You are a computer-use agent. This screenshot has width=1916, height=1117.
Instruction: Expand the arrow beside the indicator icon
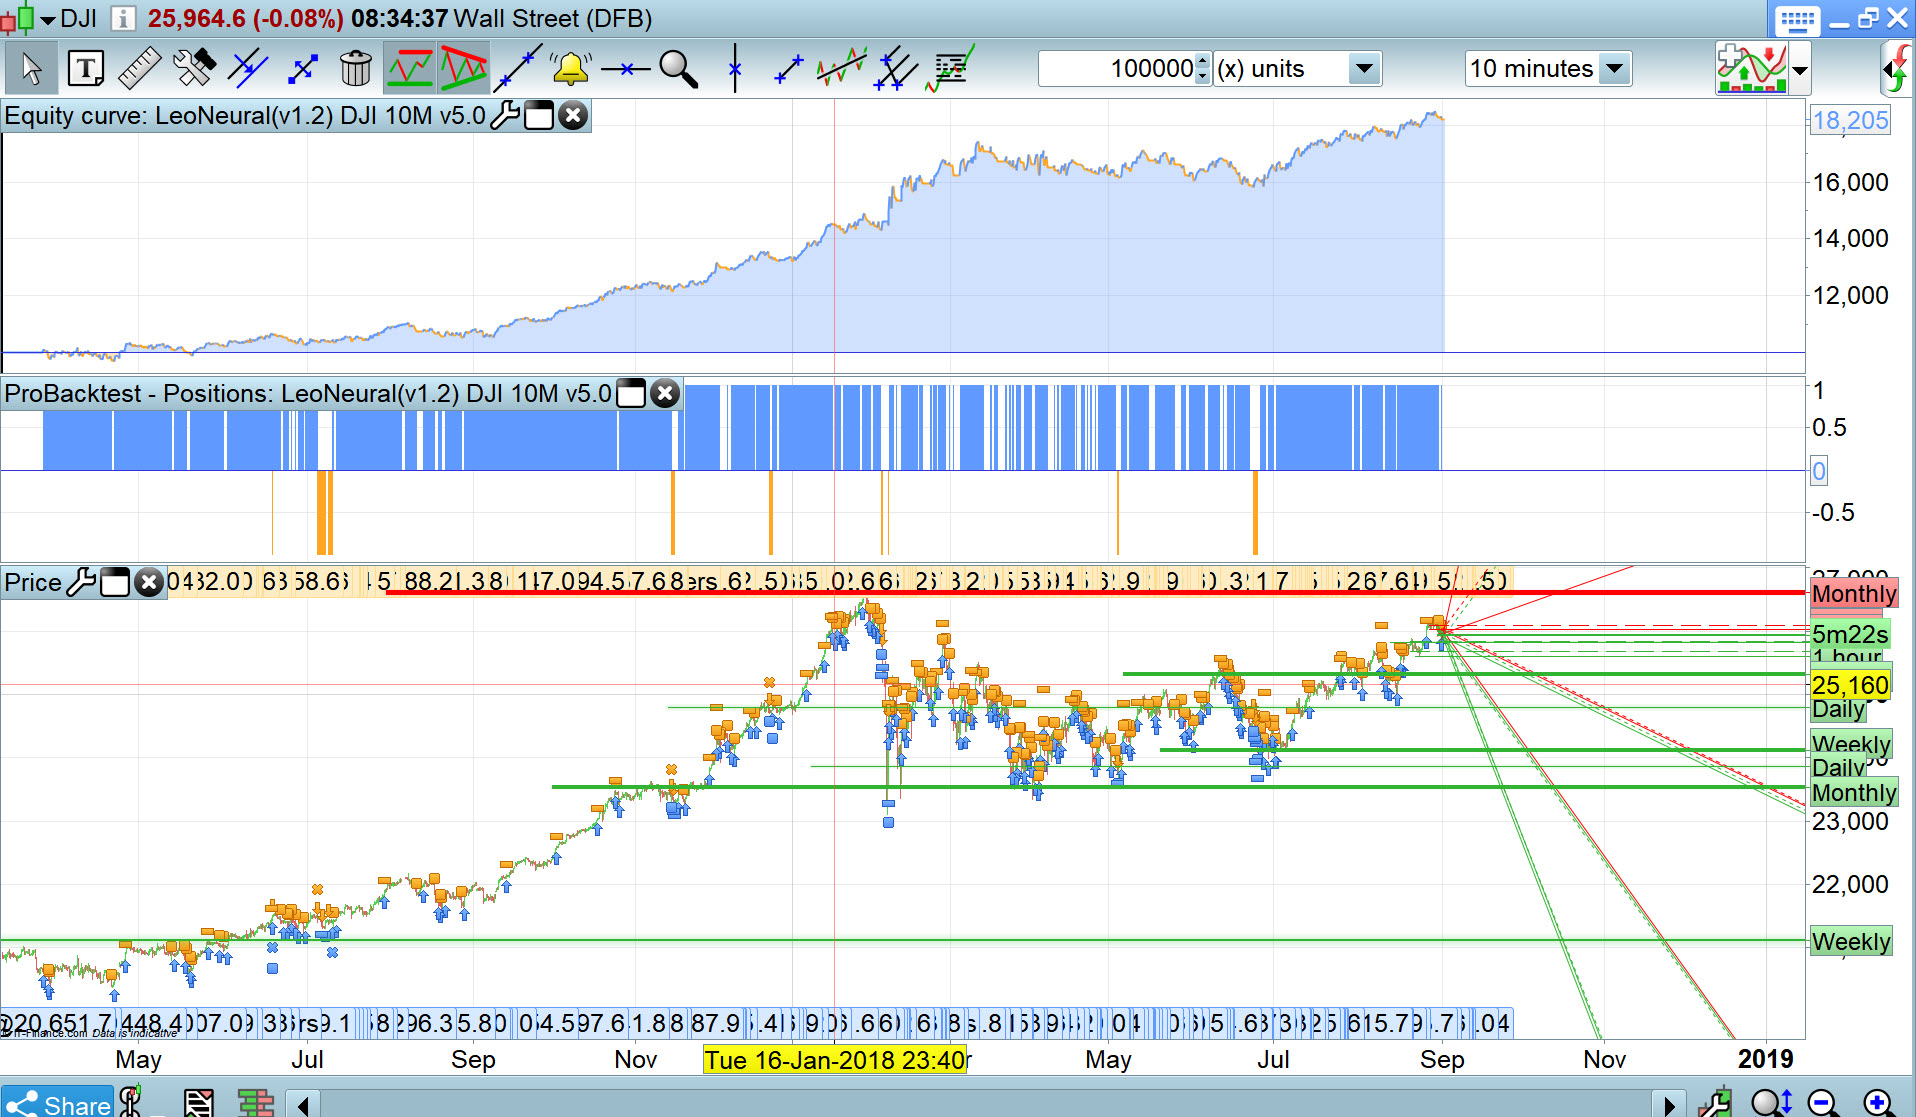click(x=1800, y=71)
